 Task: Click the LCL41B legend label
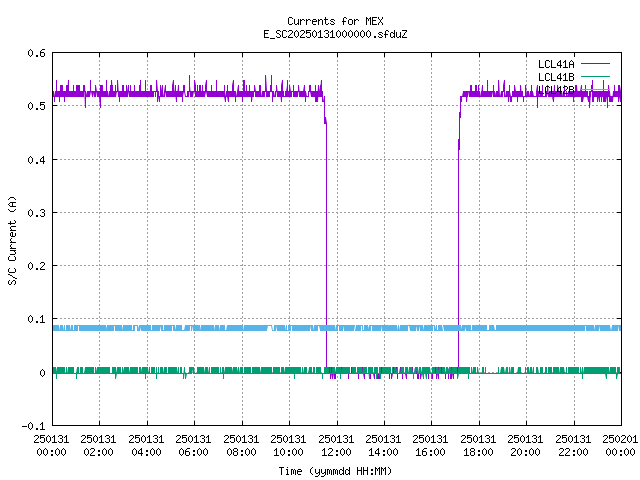(556, 77)
